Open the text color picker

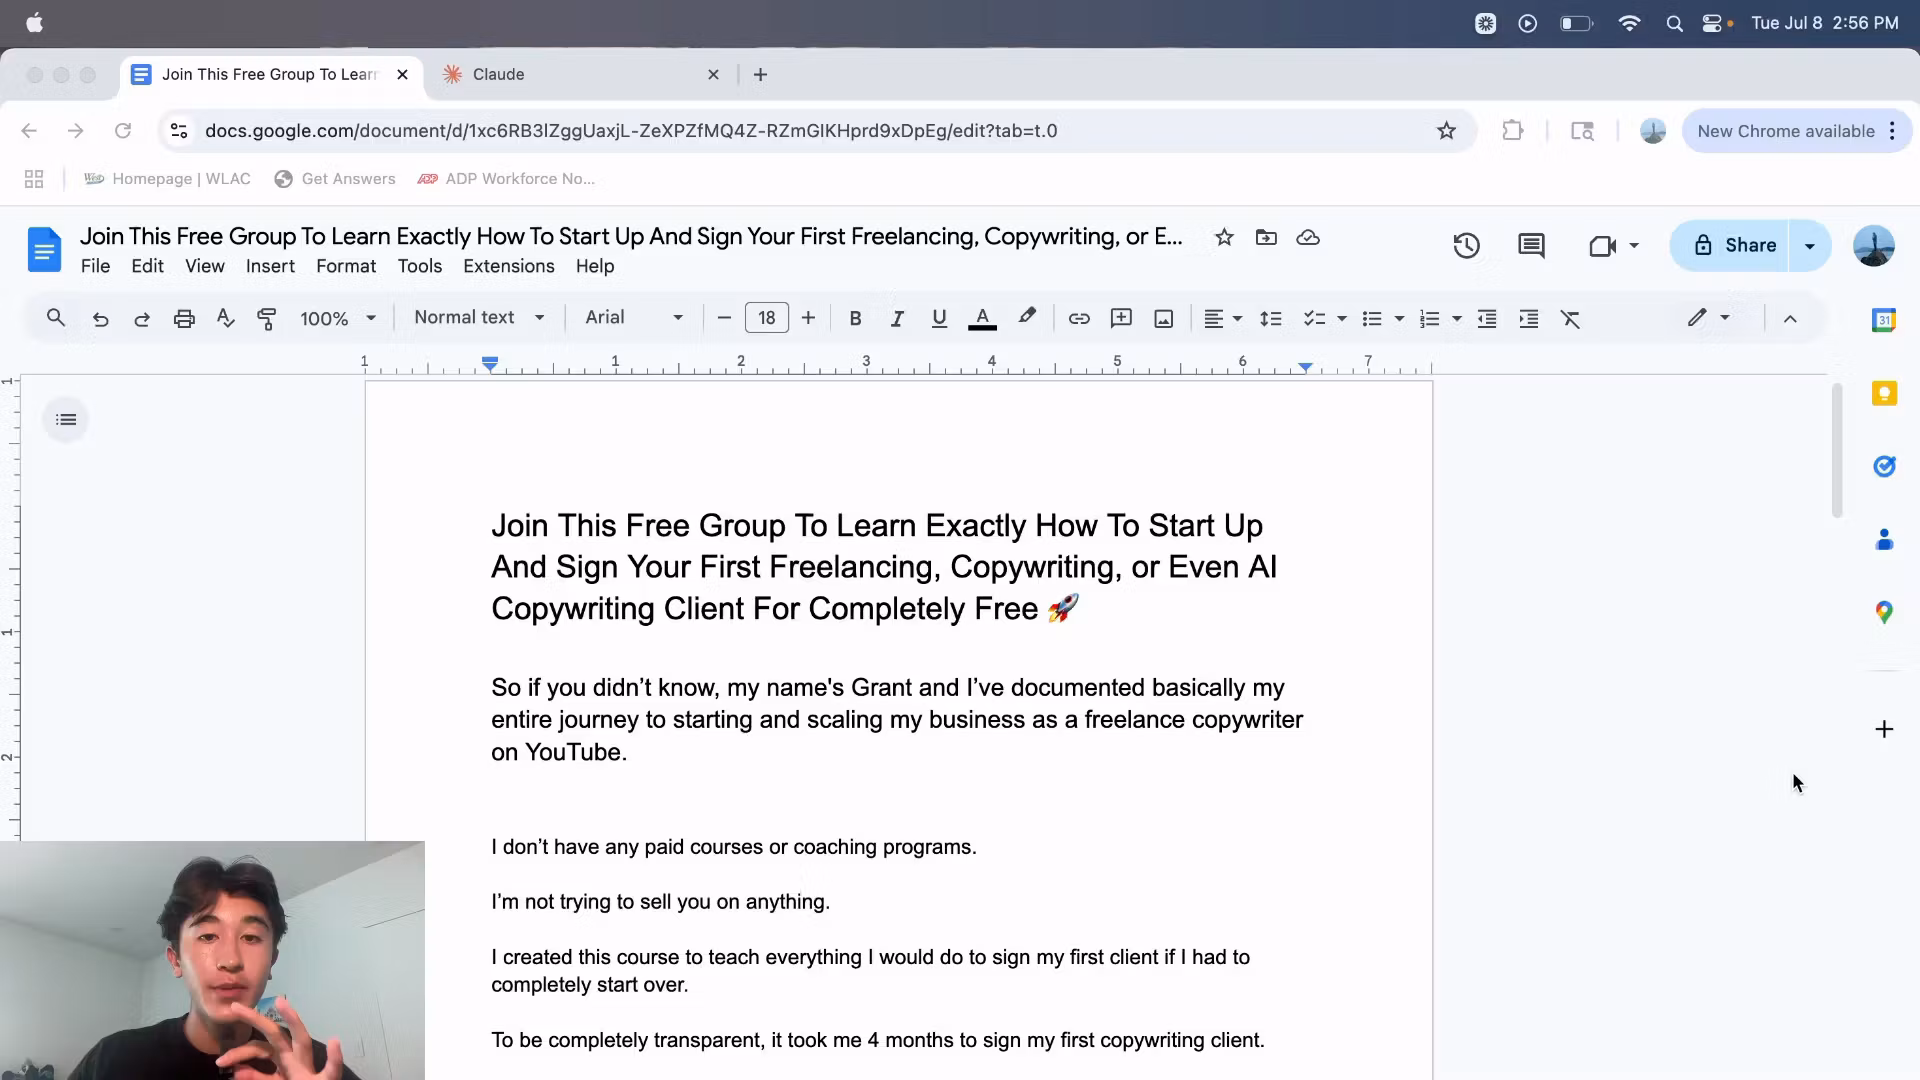(x=982, y=318)
